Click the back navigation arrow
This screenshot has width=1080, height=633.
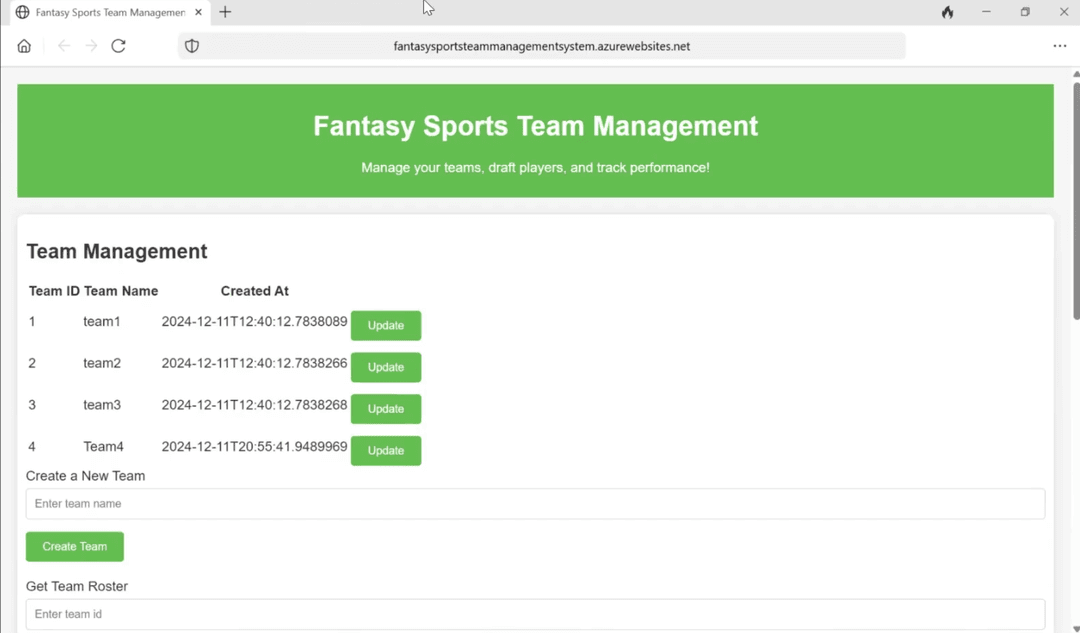(x=64, y=46)
